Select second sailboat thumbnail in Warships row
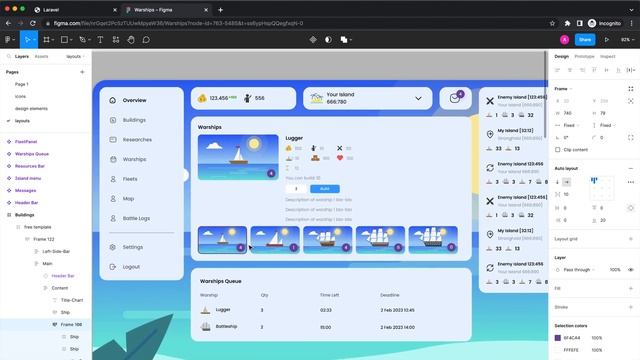 point(275,240)
